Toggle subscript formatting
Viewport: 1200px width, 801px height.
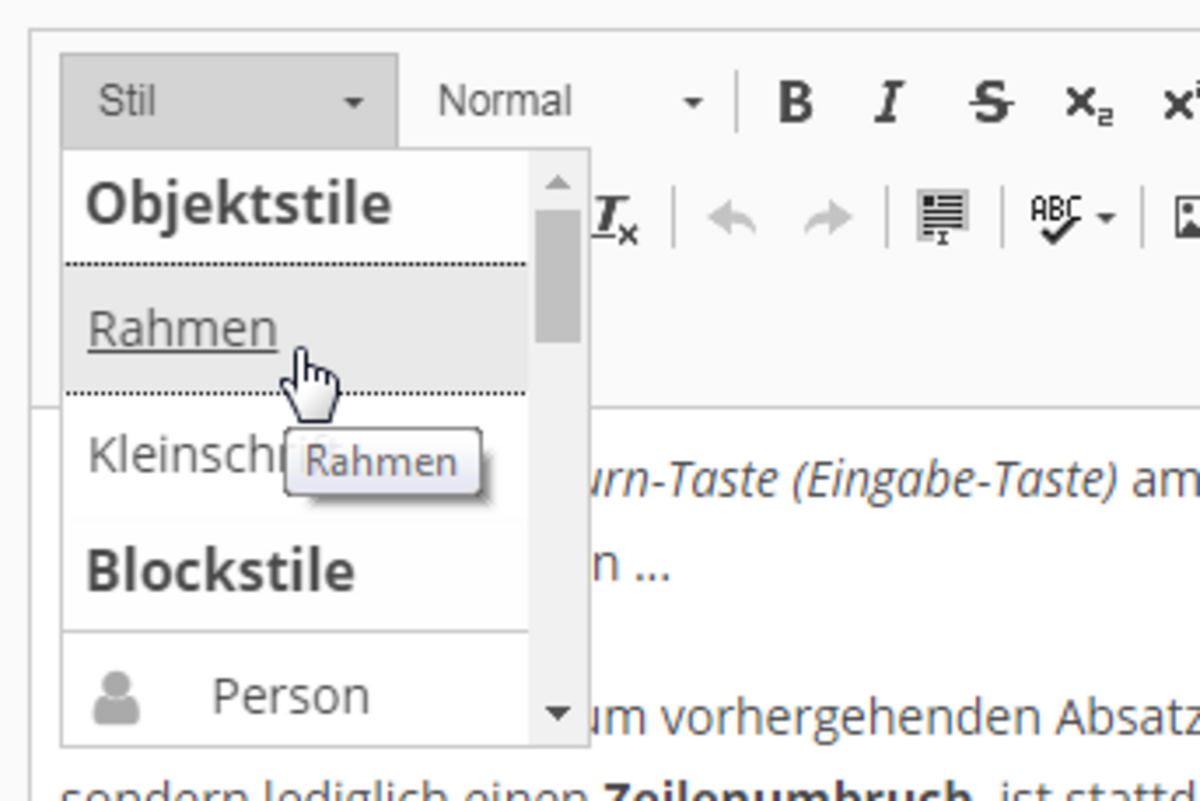click(1089, 102)
